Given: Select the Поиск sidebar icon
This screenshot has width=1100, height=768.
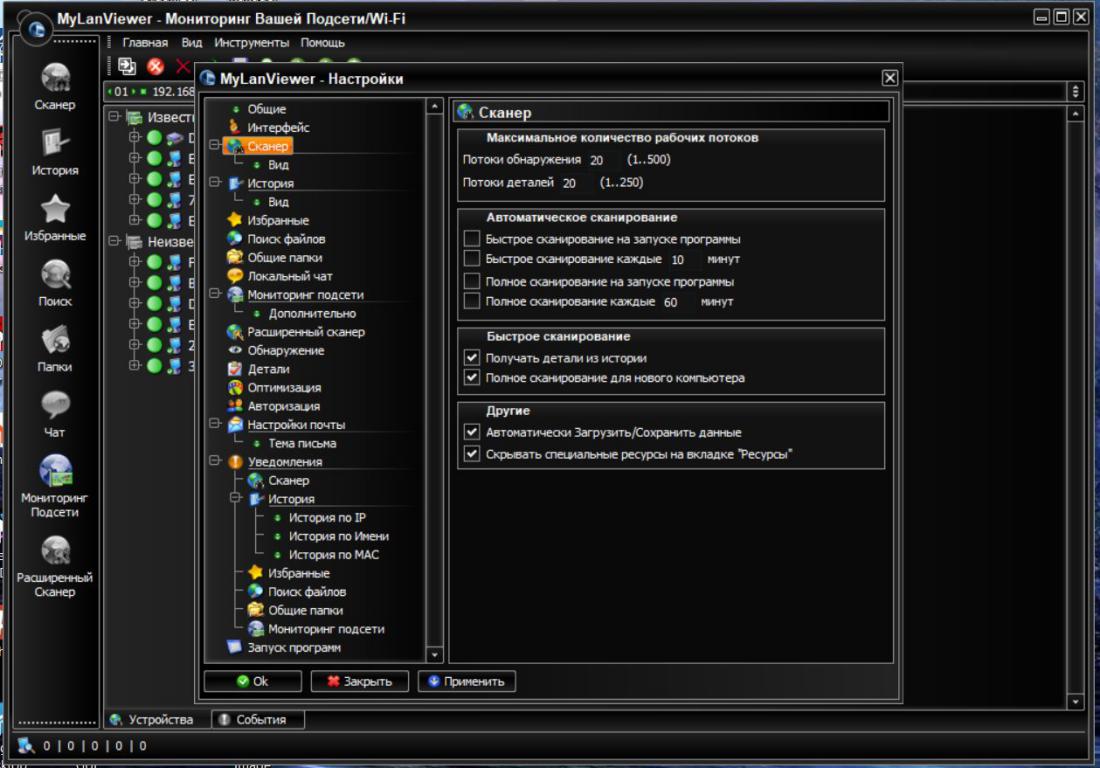Looking at the screenshot, I should pyautogui.click(x=55, y=275).
